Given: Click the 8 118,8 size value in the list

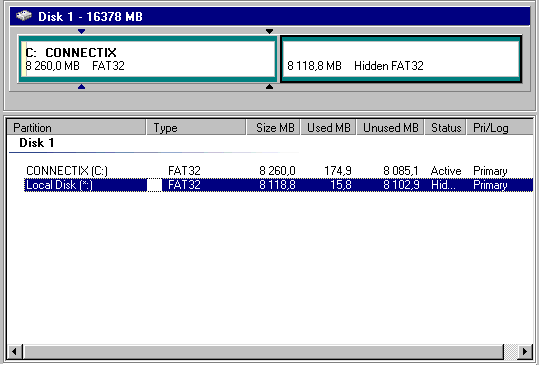Looking at the screenshot, I should point(277,185).
